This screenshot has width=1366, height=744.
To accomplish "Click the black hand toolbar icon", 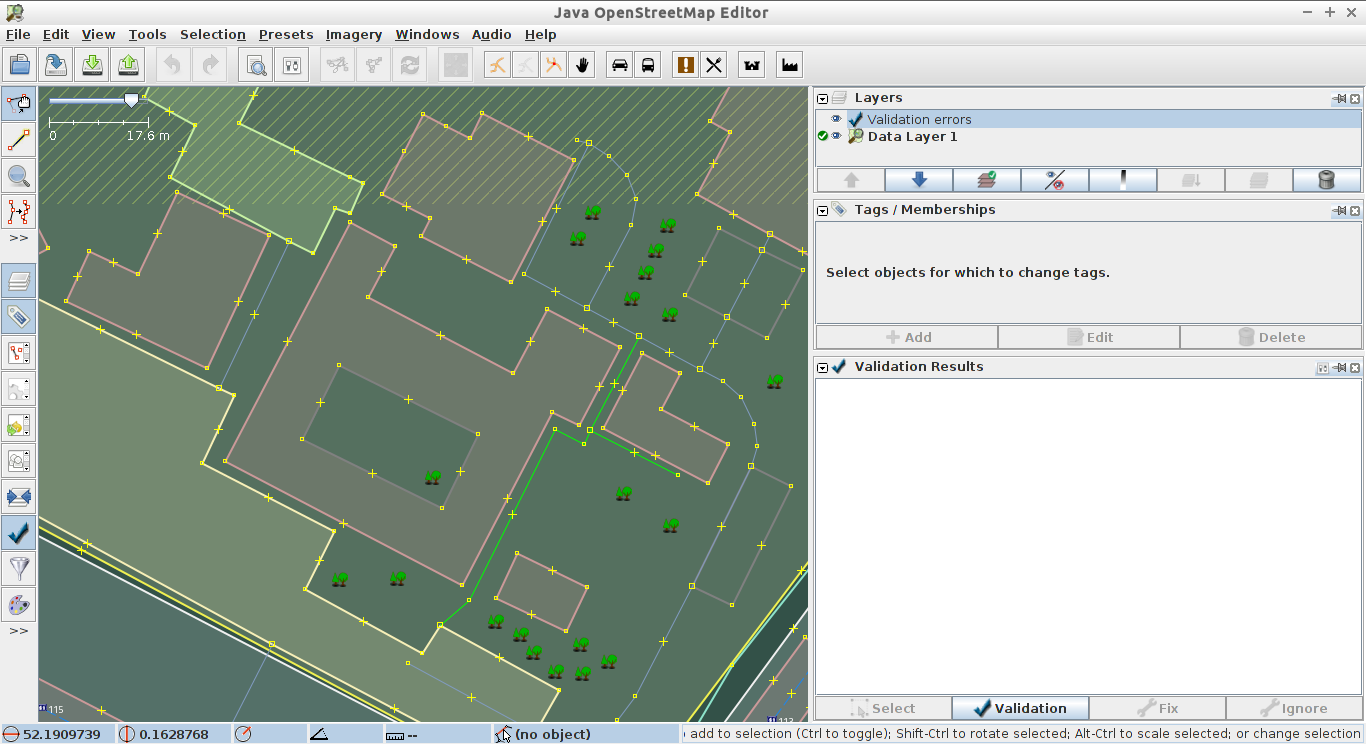I will coord(582,65).
